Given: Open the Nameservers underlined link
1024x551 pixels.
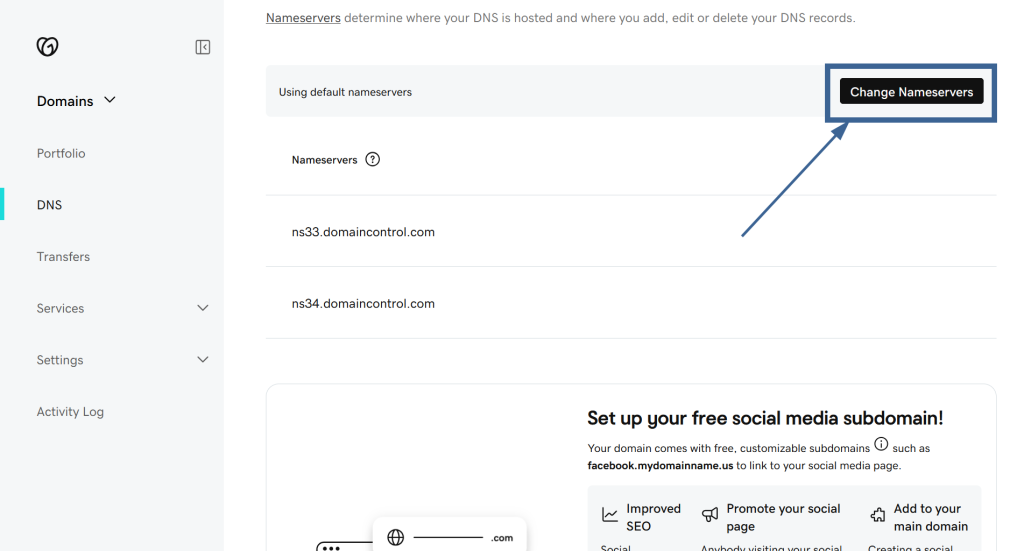Looking at the screenshot, I should click(x=303, y=18).
